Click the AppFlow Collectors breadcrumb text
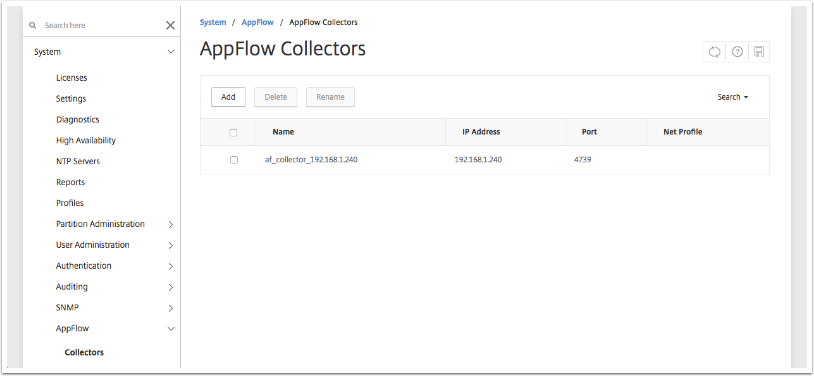 323,22
